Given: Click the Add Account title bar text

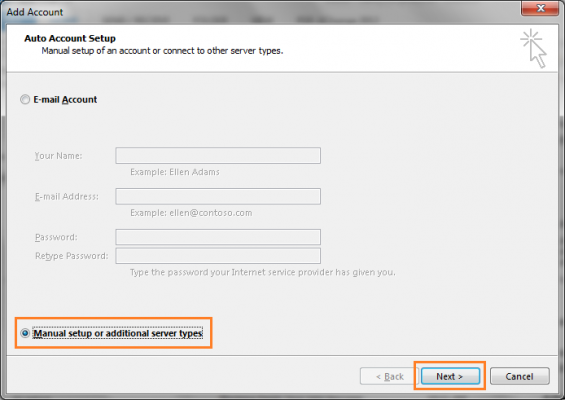Looking at the screenshot, I should coord(35,12).
